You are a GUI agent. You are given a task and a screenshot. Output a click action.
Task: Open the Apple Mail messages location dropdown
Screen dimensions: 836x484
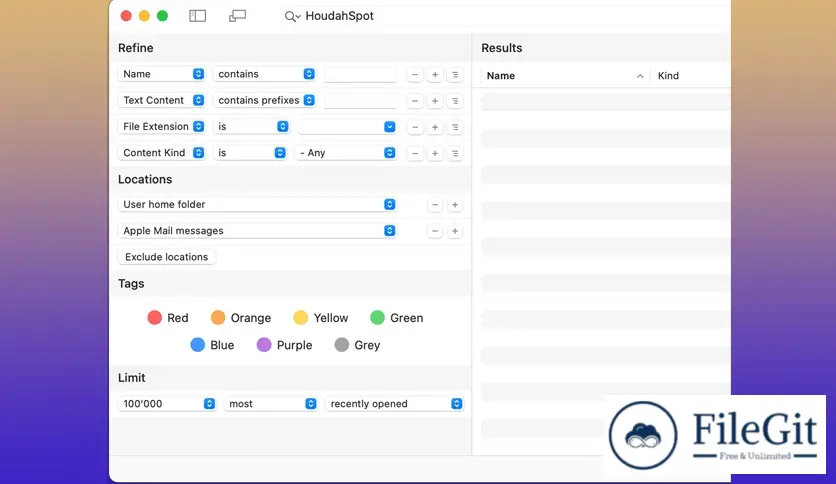[x=257, y=230]
